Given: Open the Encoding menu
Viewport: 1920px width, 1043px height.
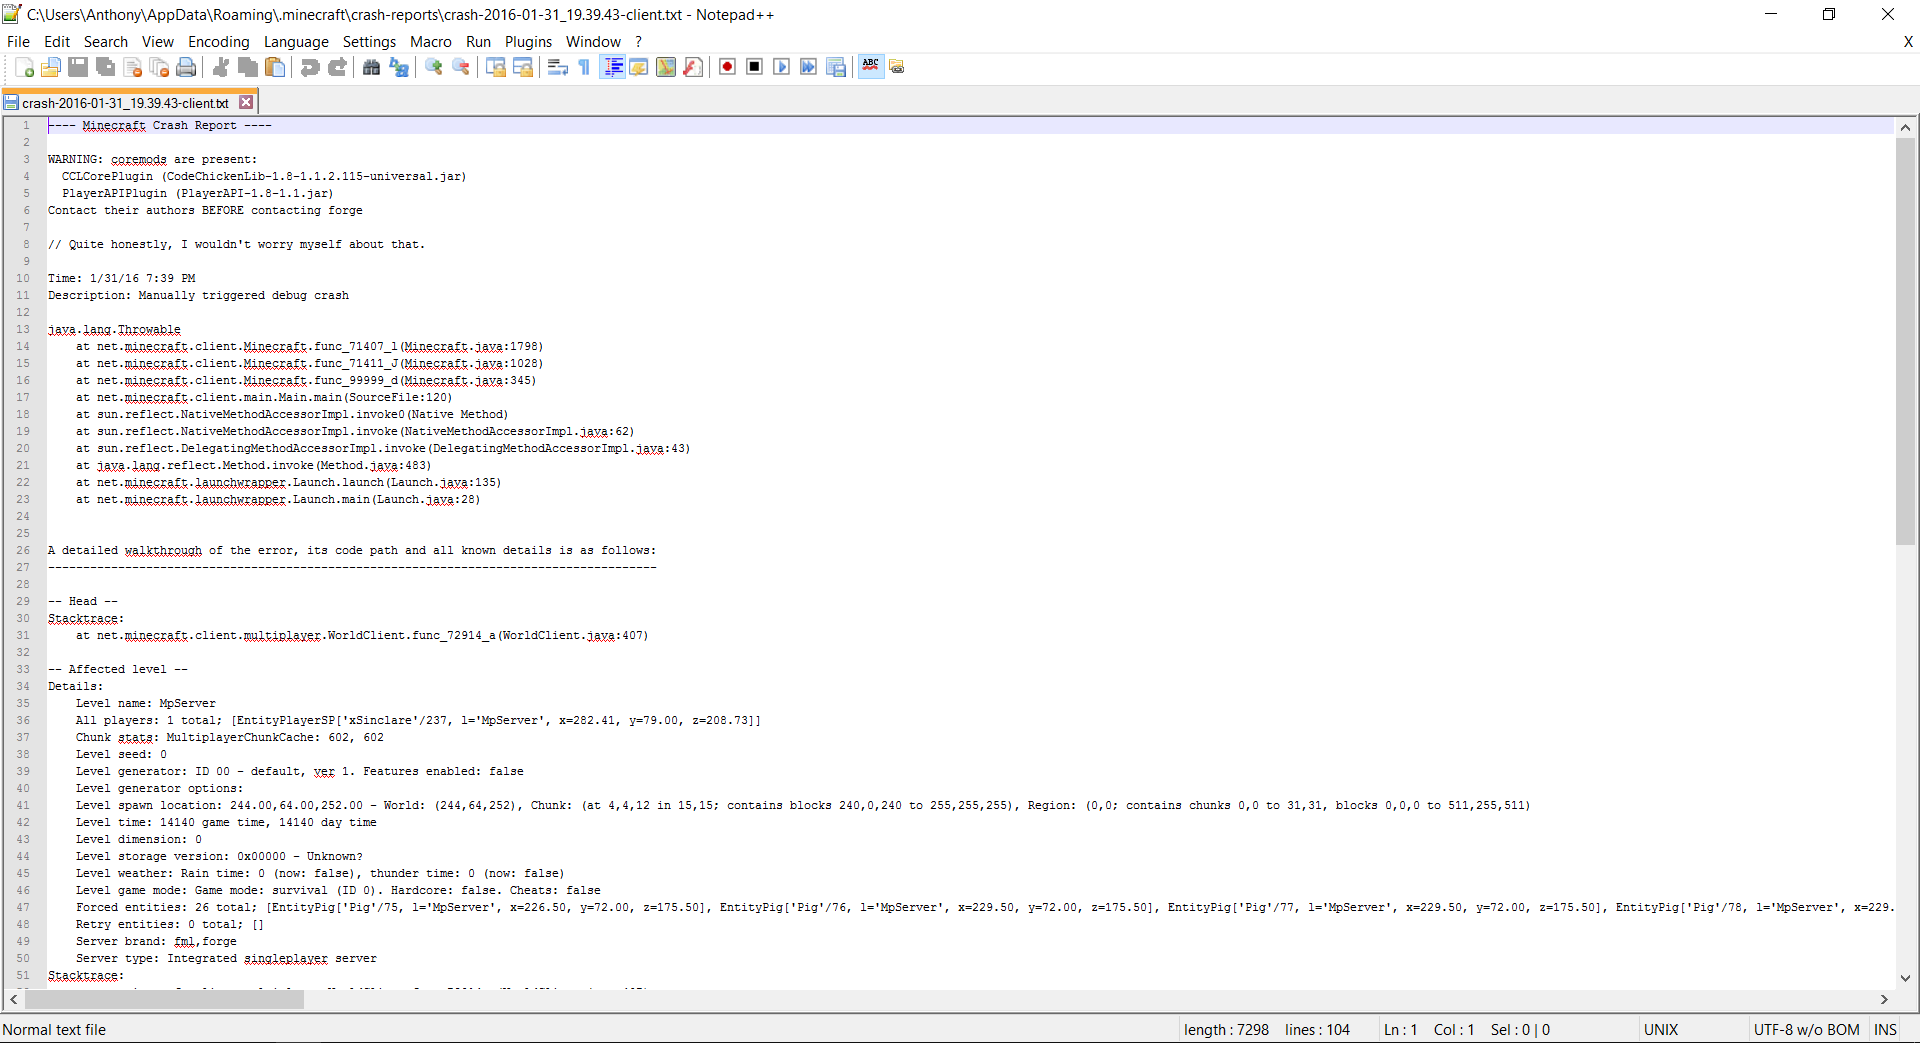Looking at the screenshot, I should click(218, 41).
